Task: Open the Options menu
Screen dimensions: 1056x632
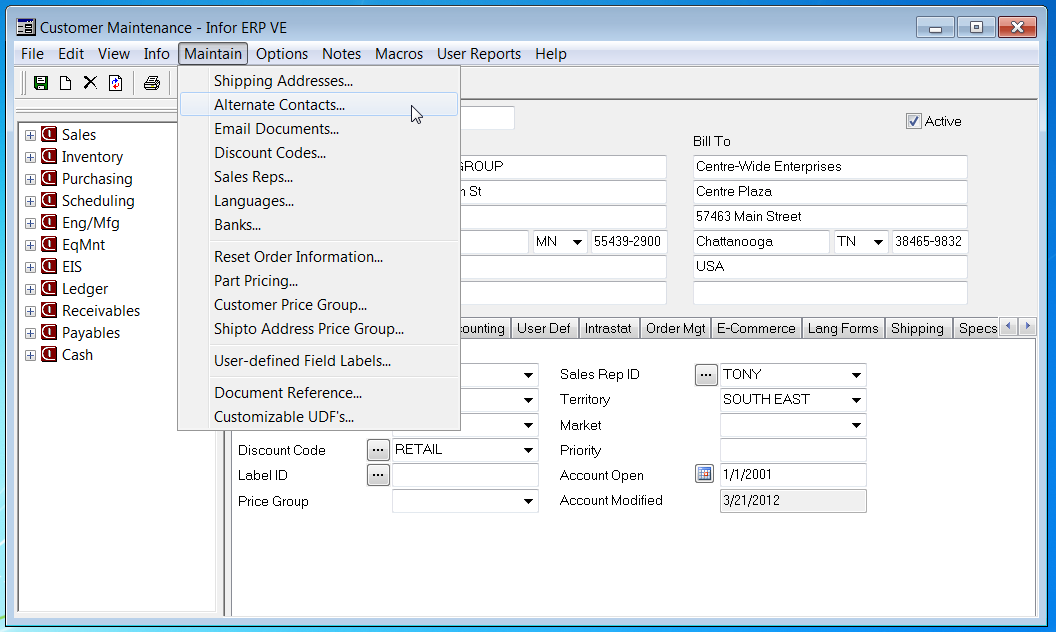Action: click(282, 54)
